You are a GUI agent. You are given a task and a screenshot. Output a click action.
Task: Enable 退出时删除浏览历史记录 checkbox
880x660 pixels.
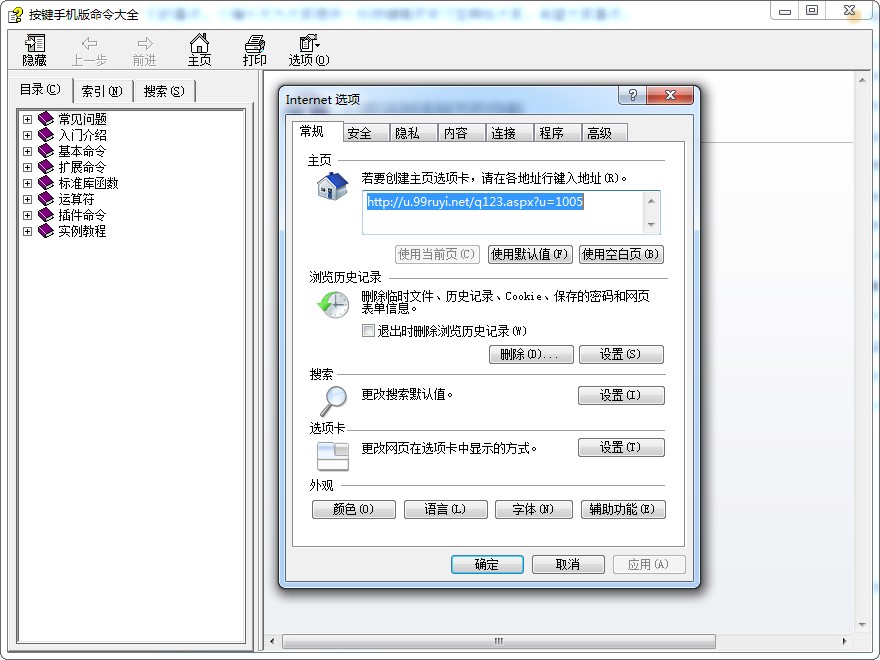(368, 331)
